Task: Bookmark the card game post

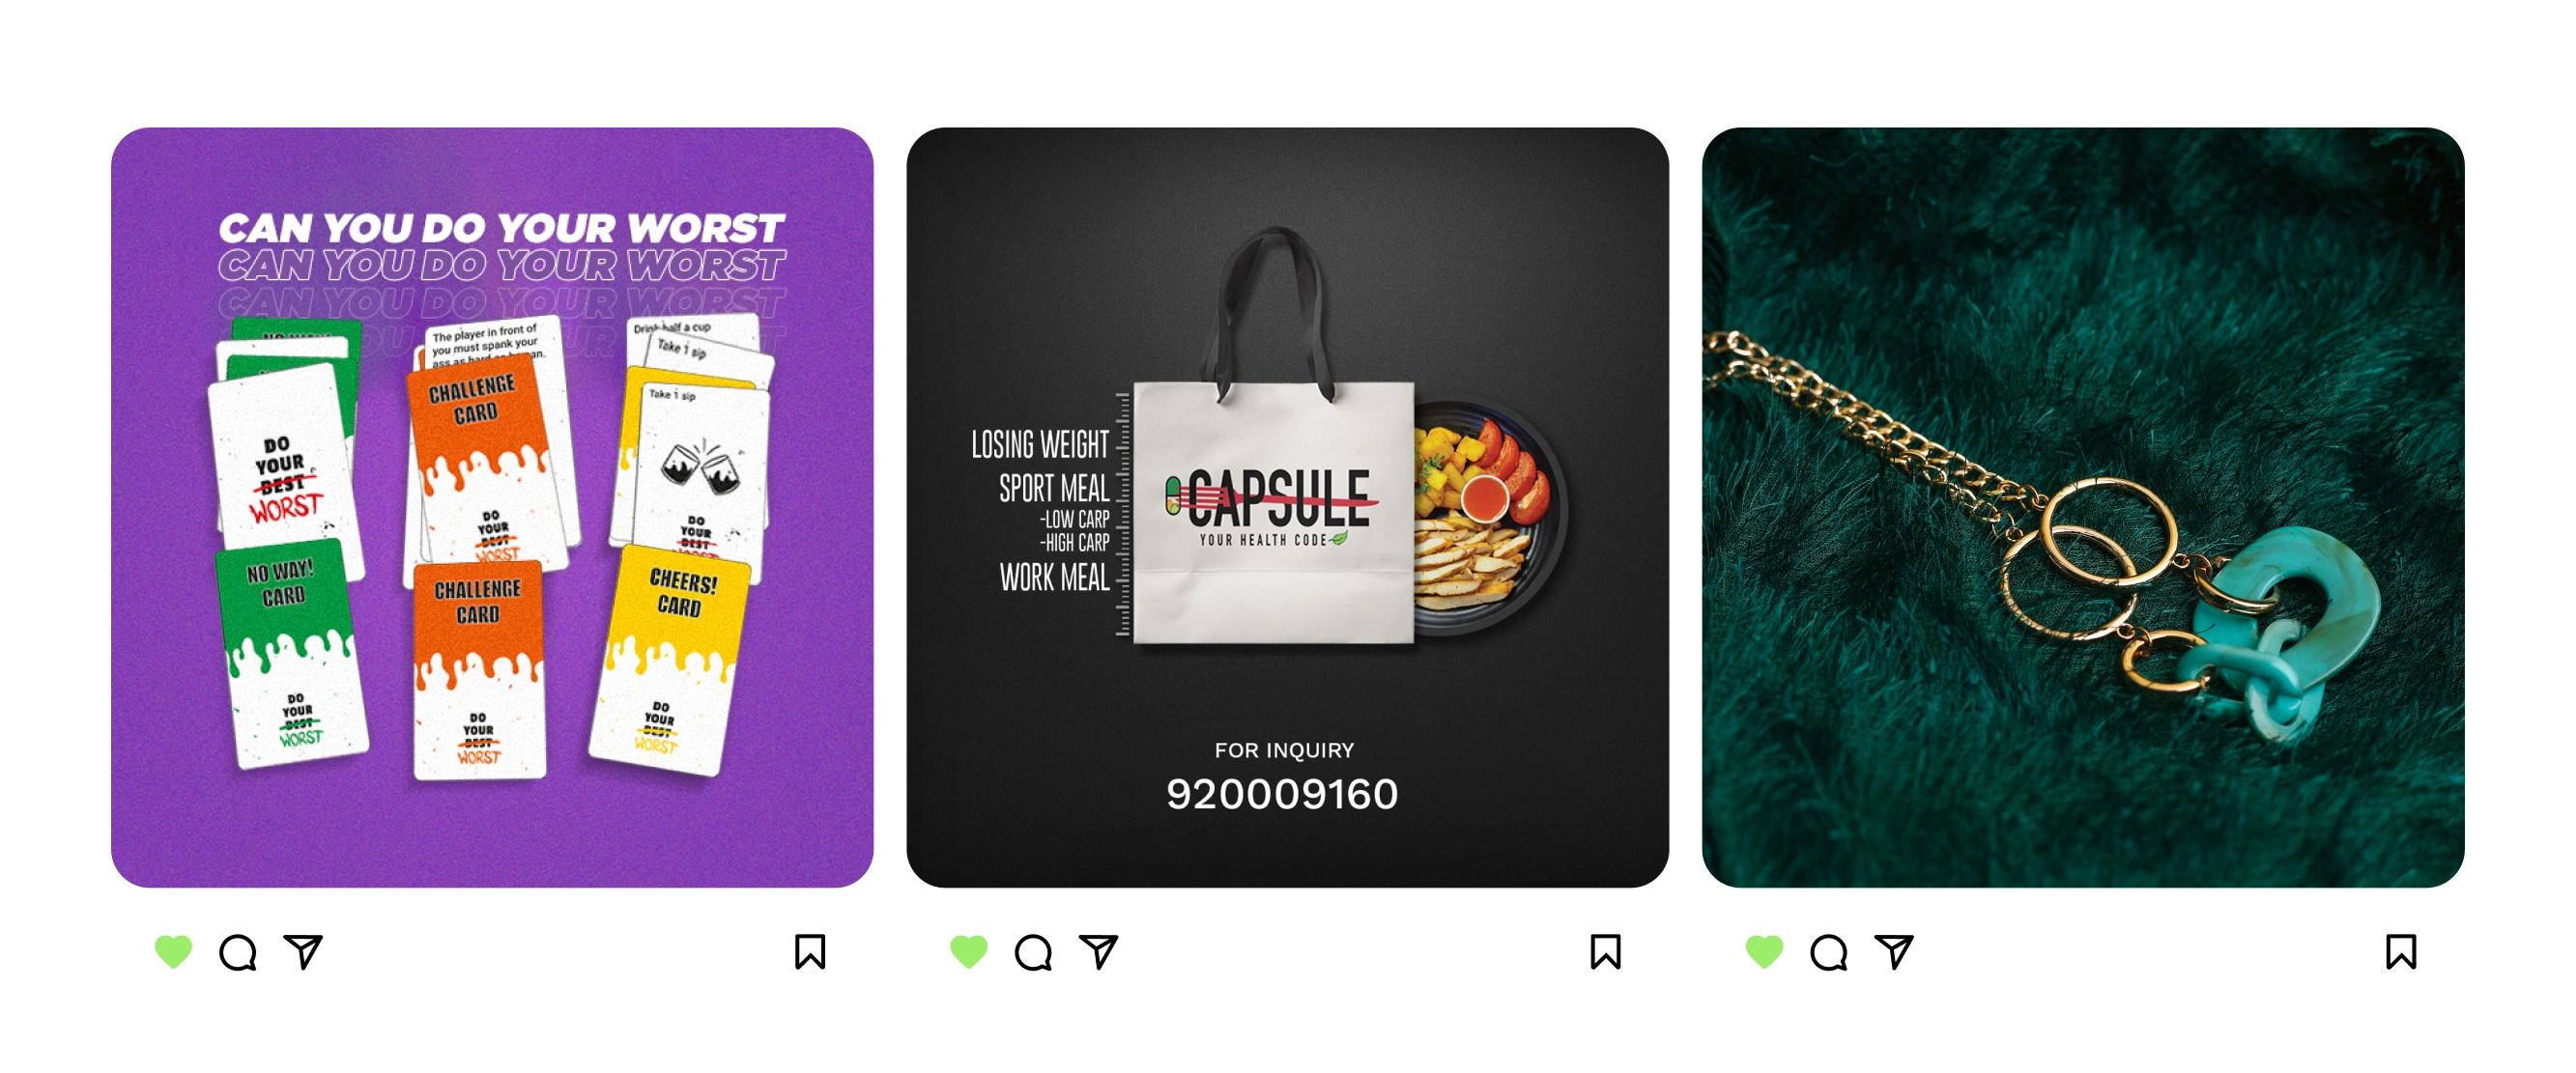Action: point(810,952)
